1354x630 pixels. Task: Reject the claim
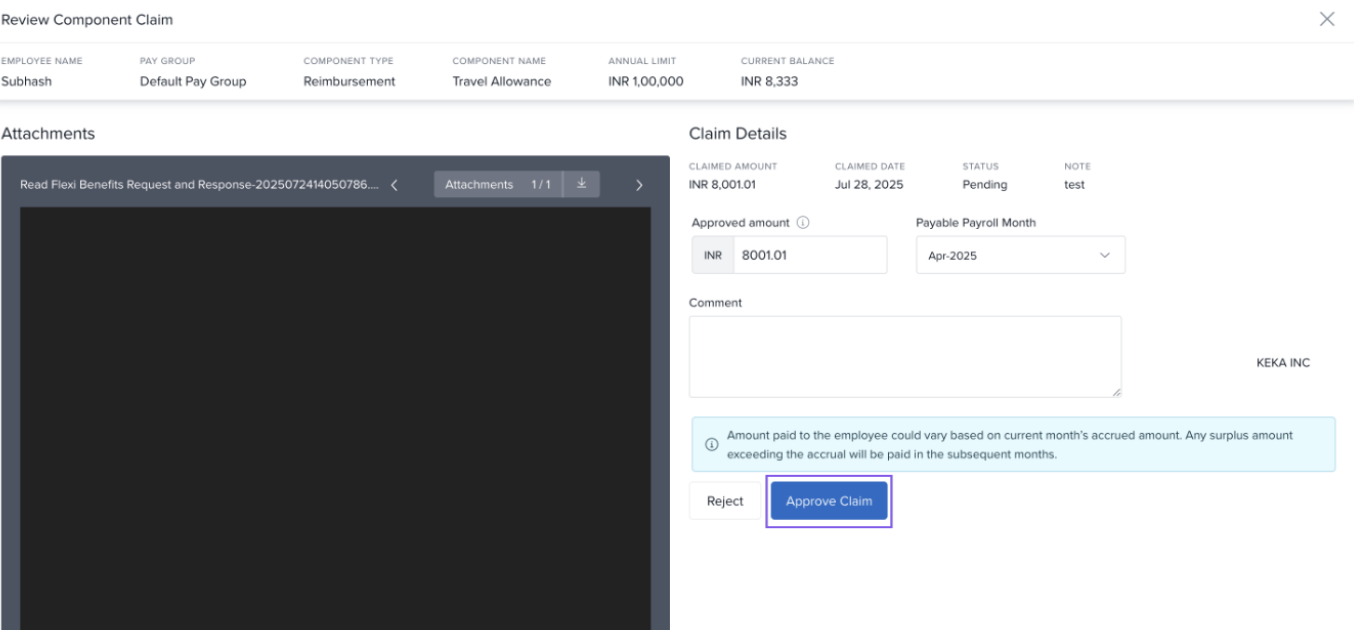click(725, 501)
